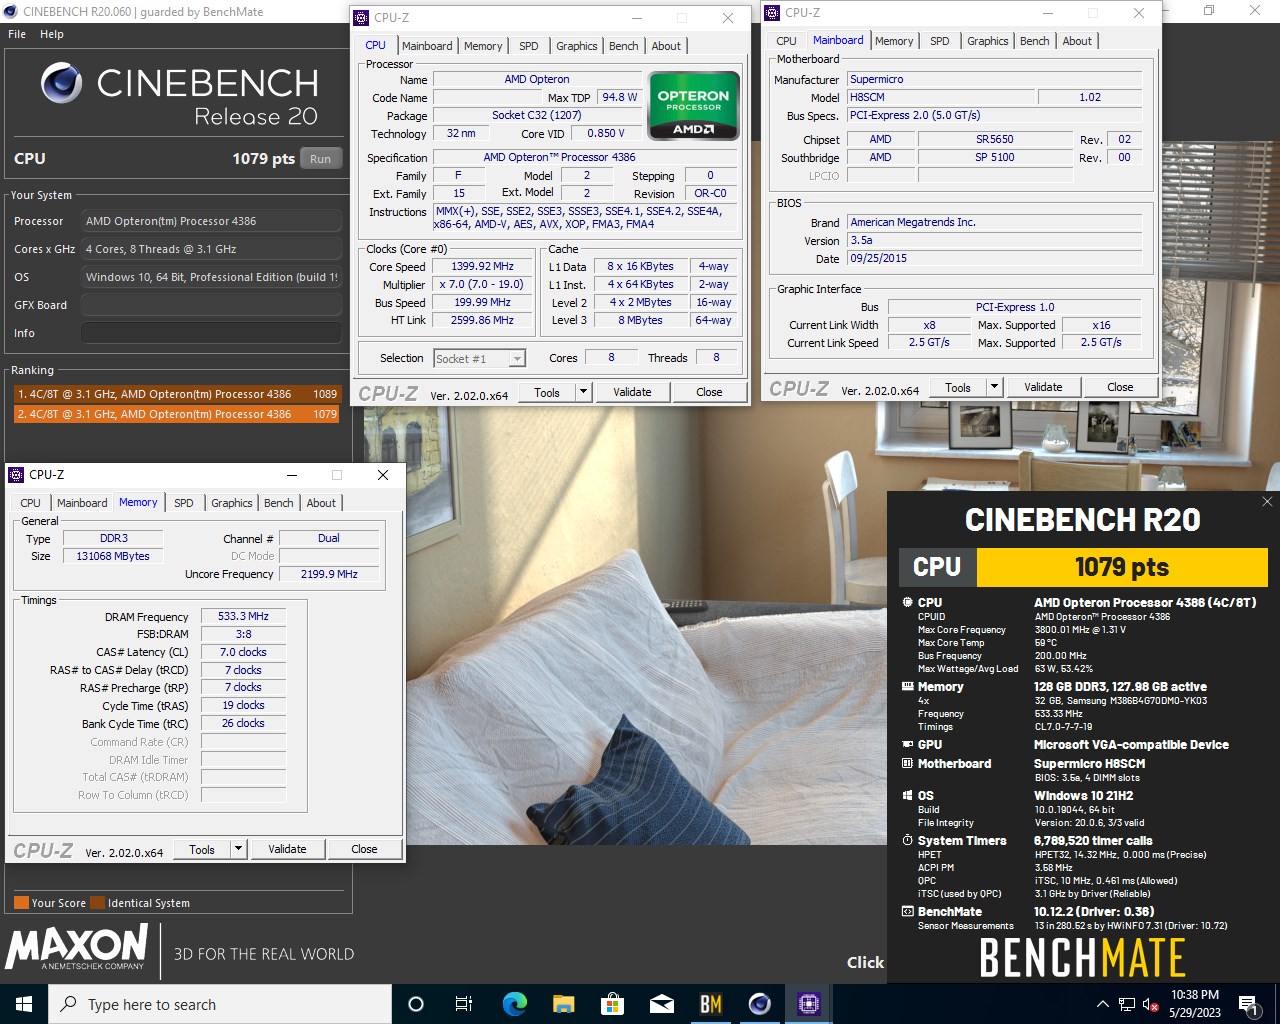Click the Opteron processor logo in CPU-Z
The height and width of the screenshot is (1024, 1280).
[x=694, y=105]
